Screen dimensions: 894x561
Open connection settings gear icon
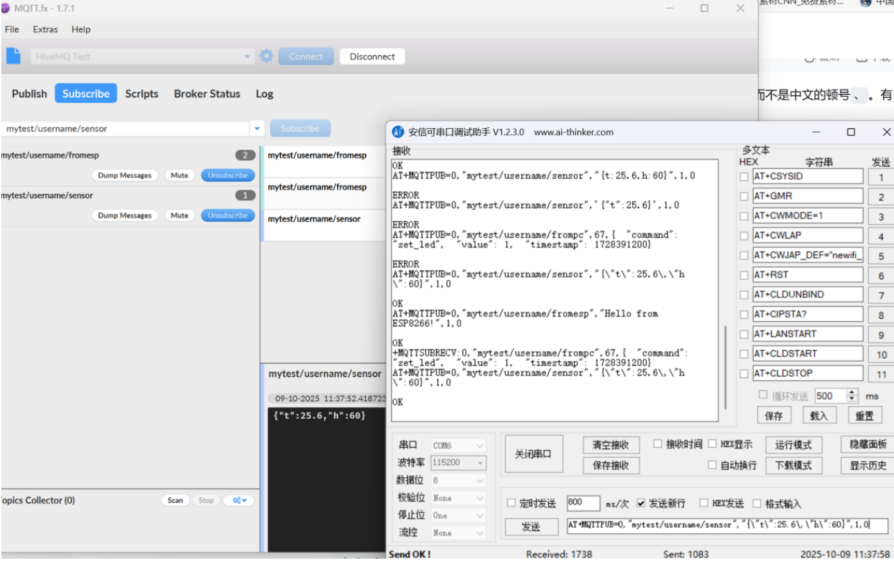click(266, 56)
